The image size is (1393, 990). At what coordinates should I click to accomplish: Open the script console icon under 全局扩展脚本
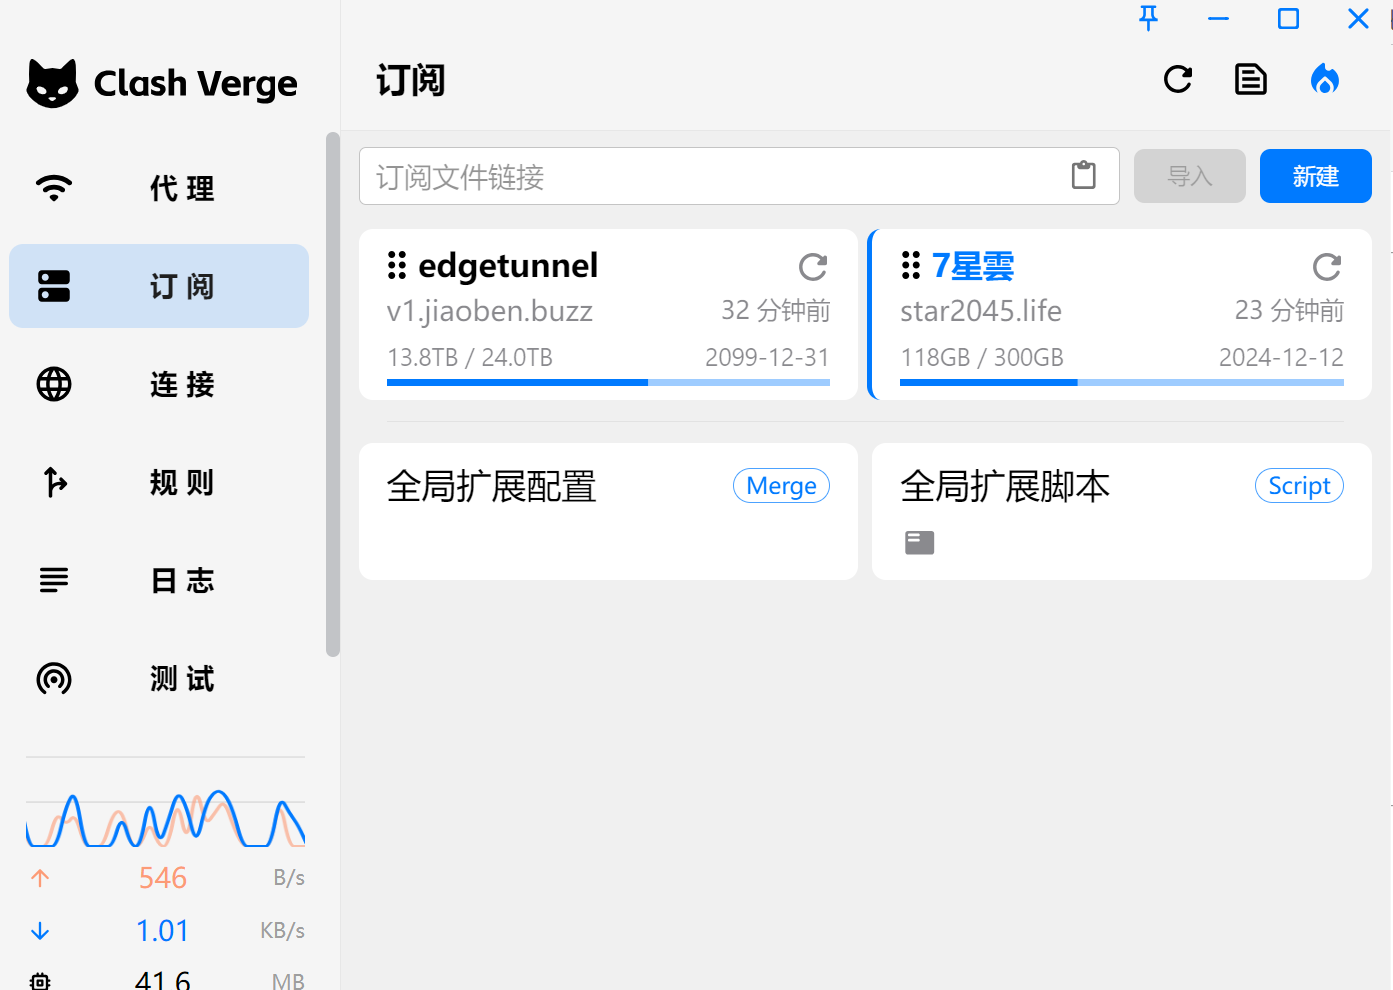pos(919,542)
